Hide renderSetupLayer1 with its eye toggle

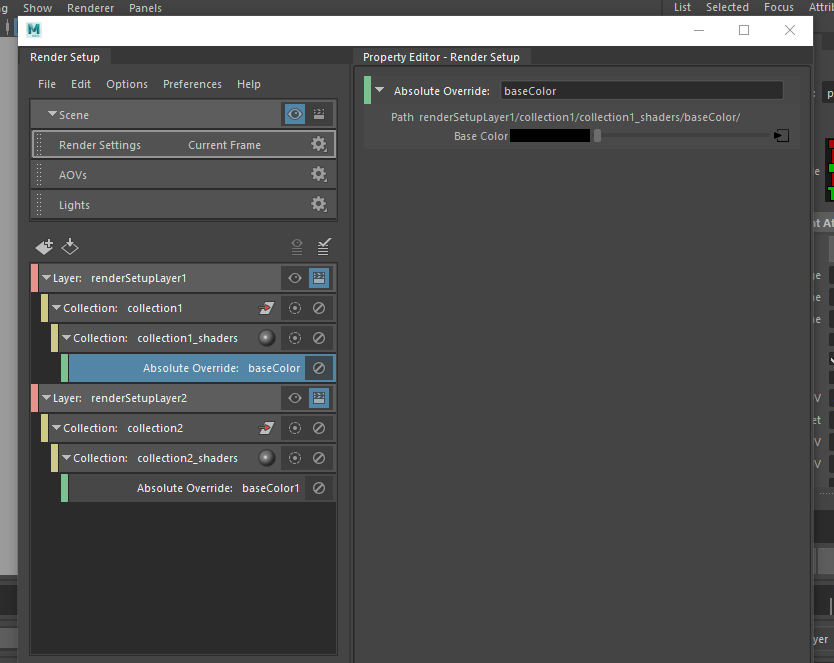(x=293, y=278)
